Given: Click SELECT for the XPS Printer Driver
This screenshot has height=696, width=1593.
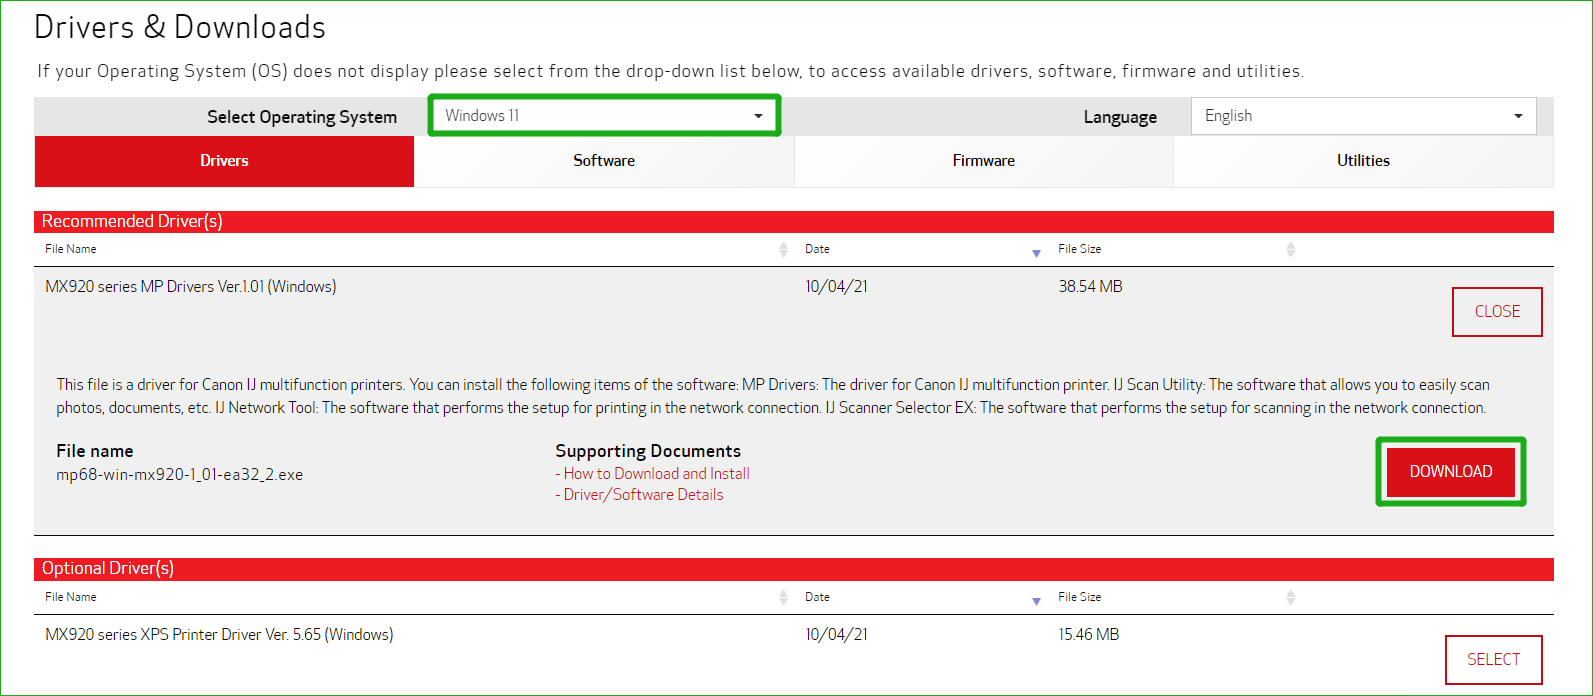Looking at the screenshot, I should coord(1493,660).
